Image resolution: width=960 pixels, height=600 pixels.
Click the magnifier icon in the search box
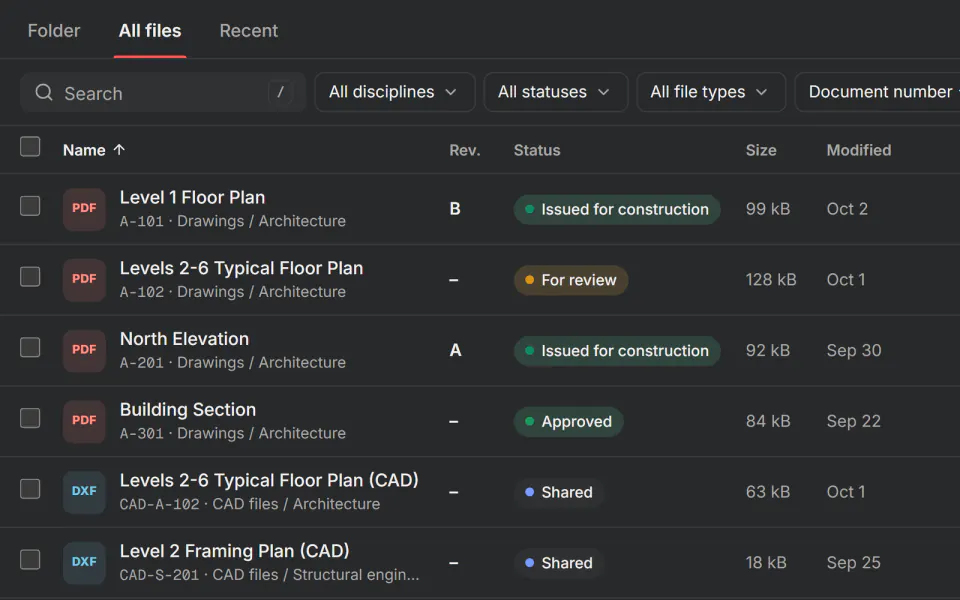(x=43, y=92)
